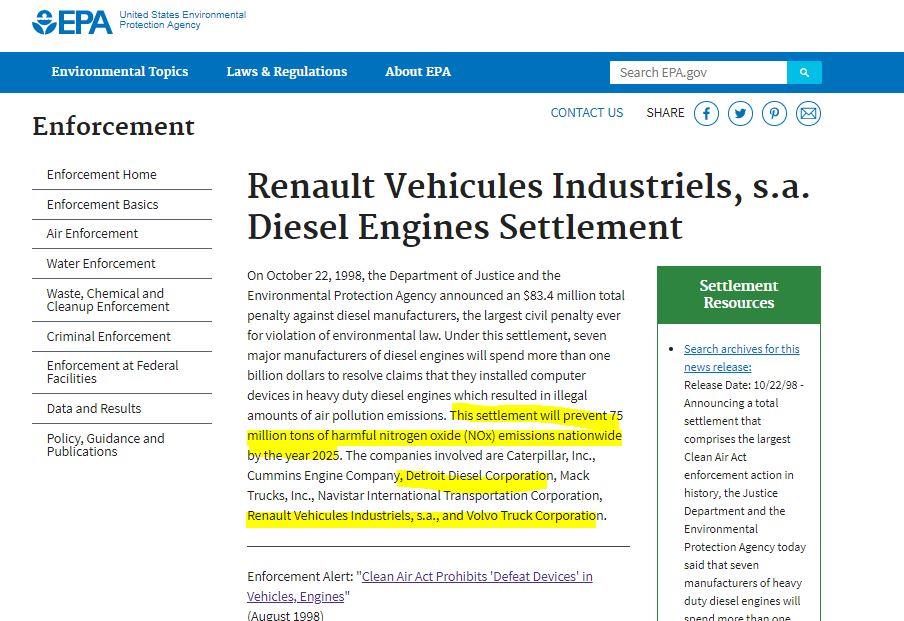Go to Enforcement Home
Screen dimensions: 904x621
pos(101,175)
